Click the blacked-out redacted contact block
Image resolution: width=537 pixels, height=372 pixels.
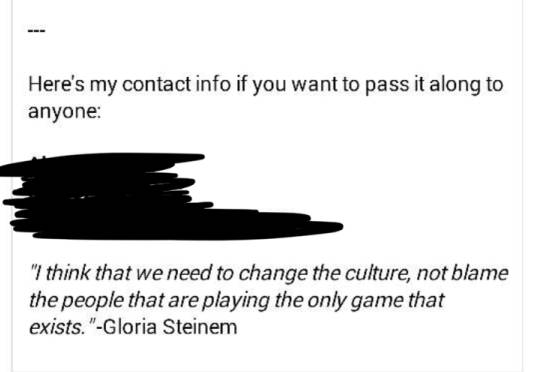[171, 196]
